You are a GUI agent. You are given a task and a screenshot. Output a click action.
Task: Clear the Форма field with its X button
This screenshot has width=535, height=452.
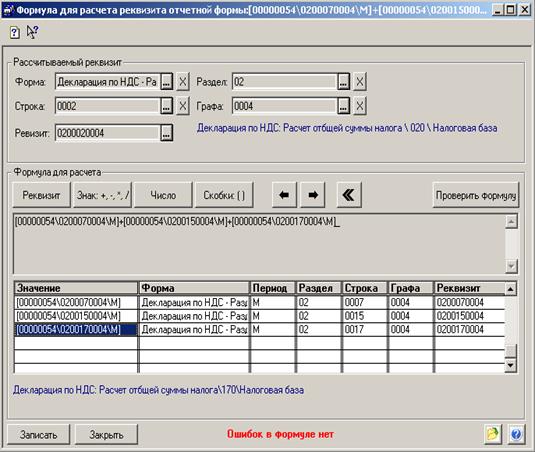tap(183, 82)
